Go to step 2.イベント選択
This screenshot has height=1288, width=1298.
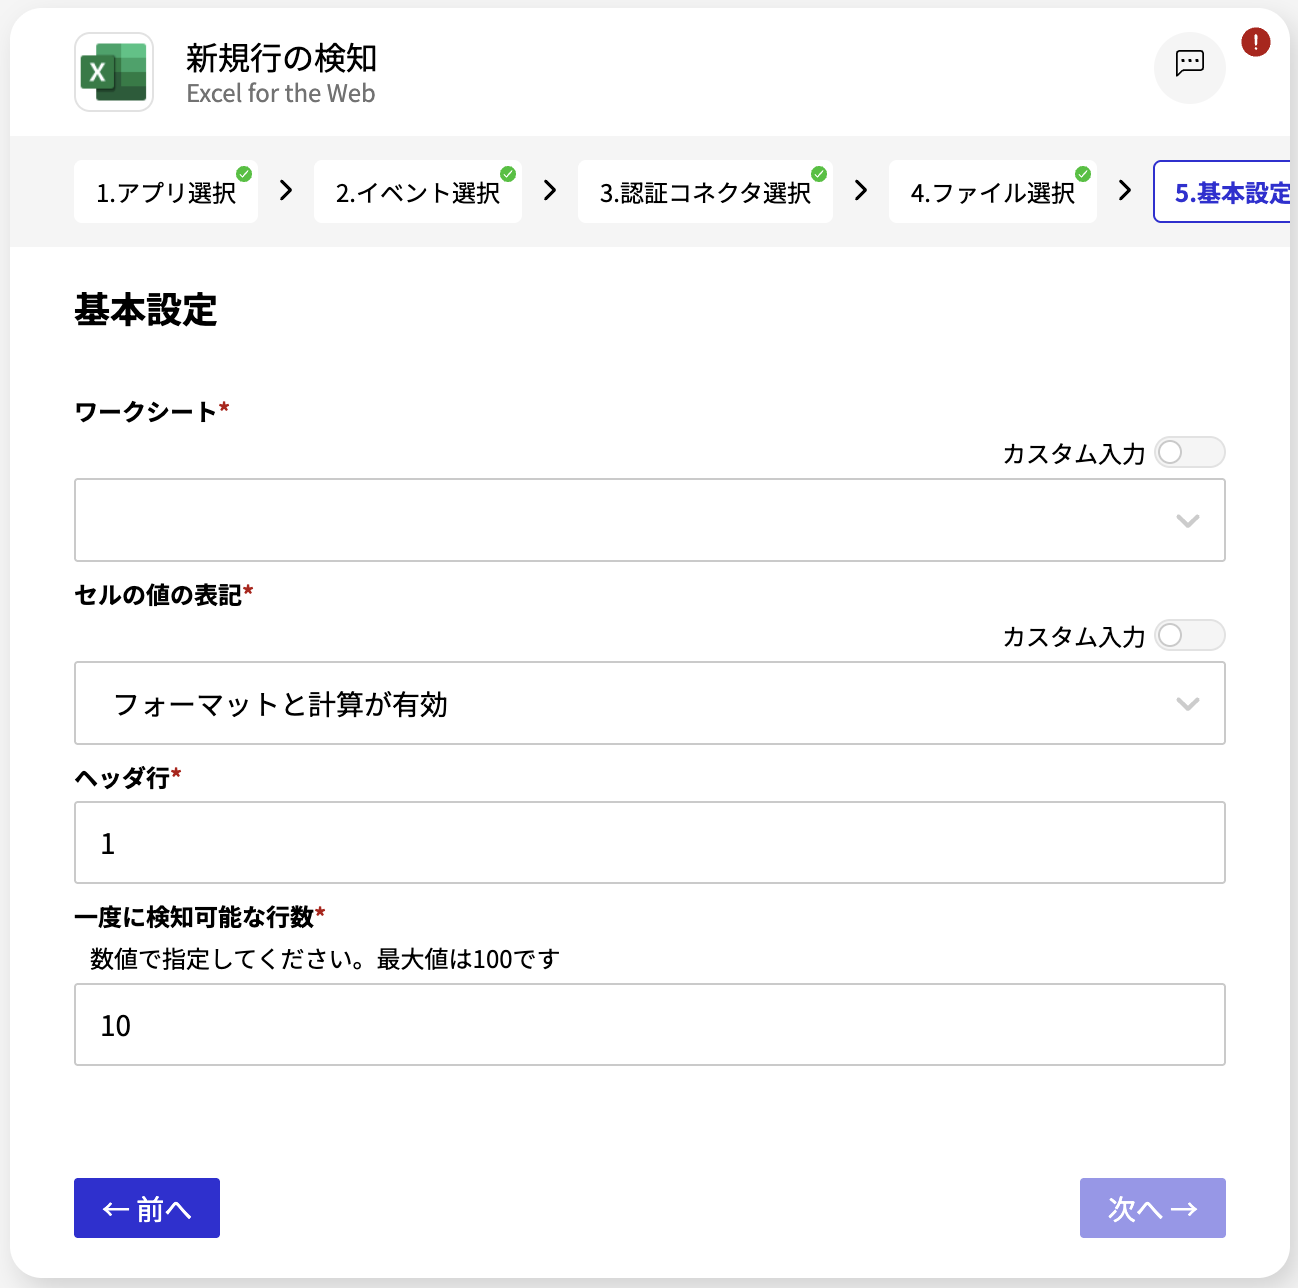[x=417, y=192]
